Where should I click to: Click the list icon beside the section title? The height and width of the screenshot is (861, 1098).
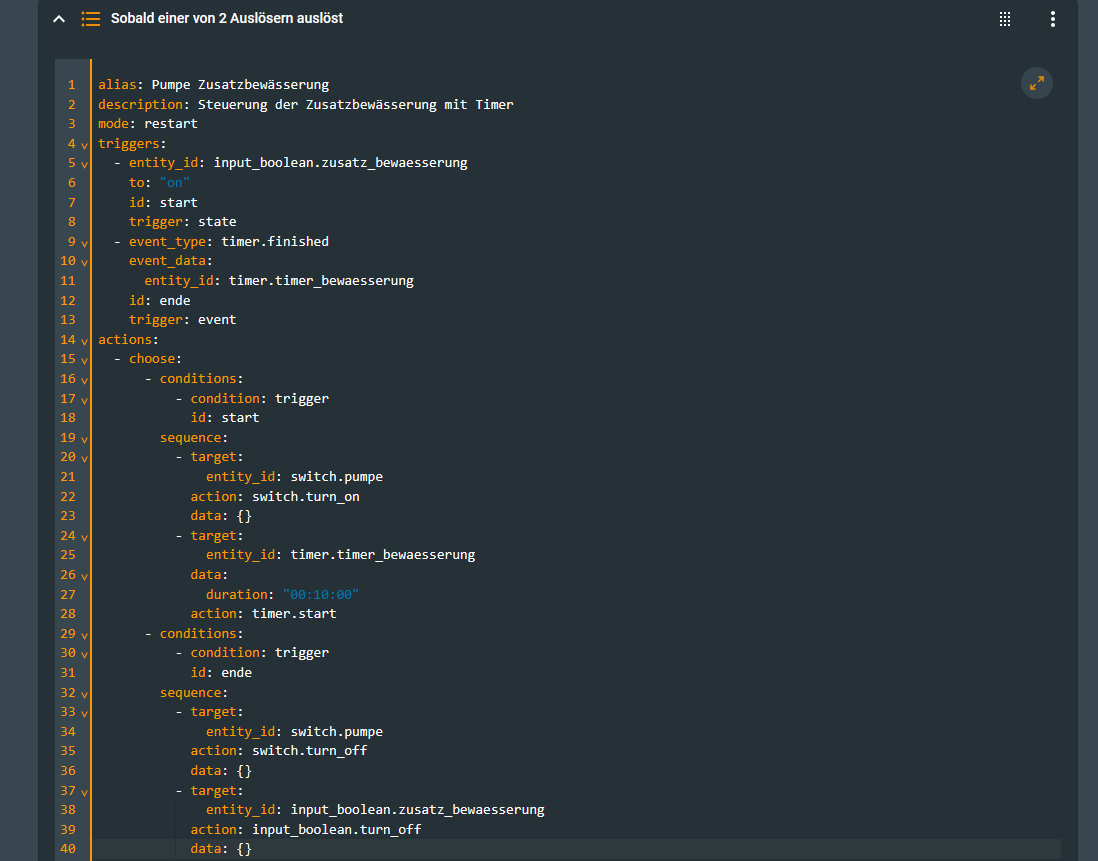point(90,19)
